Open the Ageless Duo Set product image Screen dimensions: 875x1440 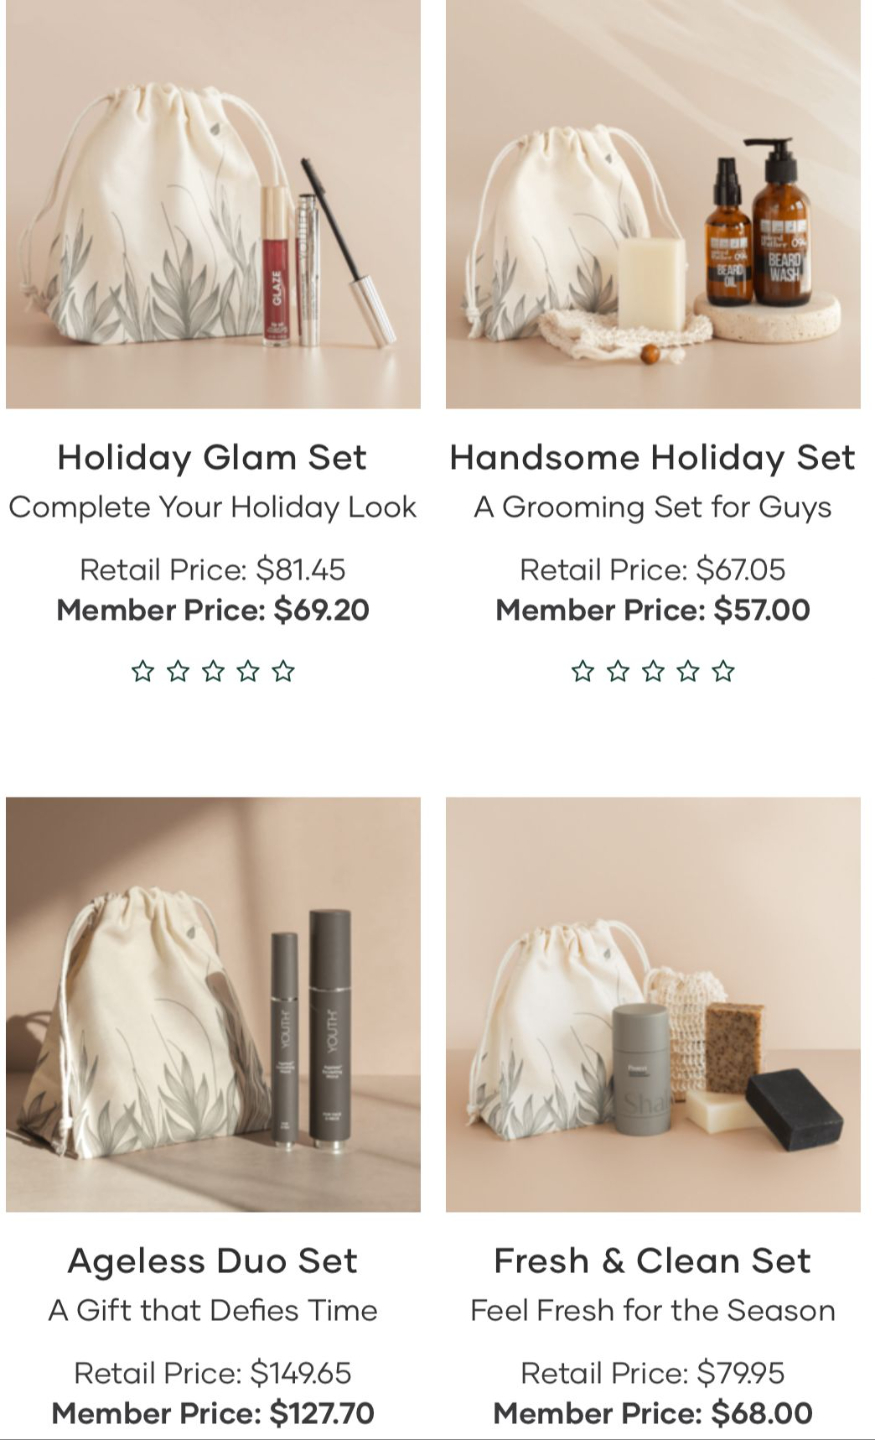213,1004
